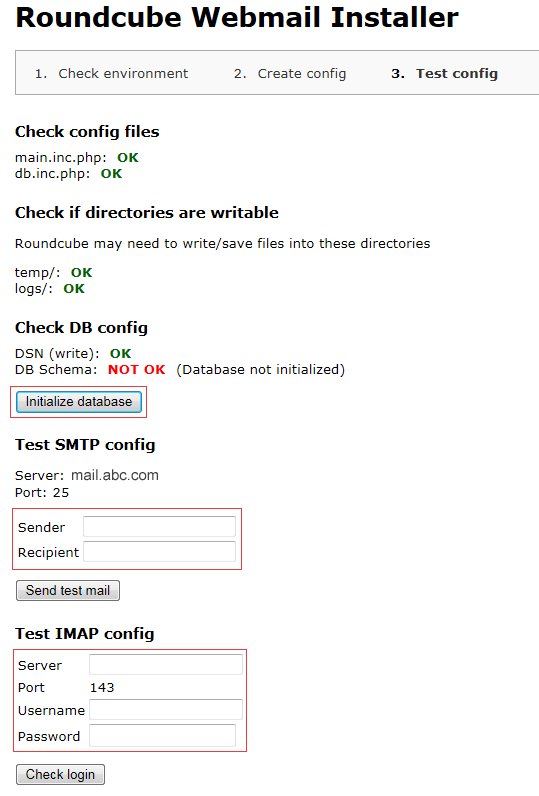Click the red NOT OK status text
This screenshot has width=539, height=796.
point(137,370)
